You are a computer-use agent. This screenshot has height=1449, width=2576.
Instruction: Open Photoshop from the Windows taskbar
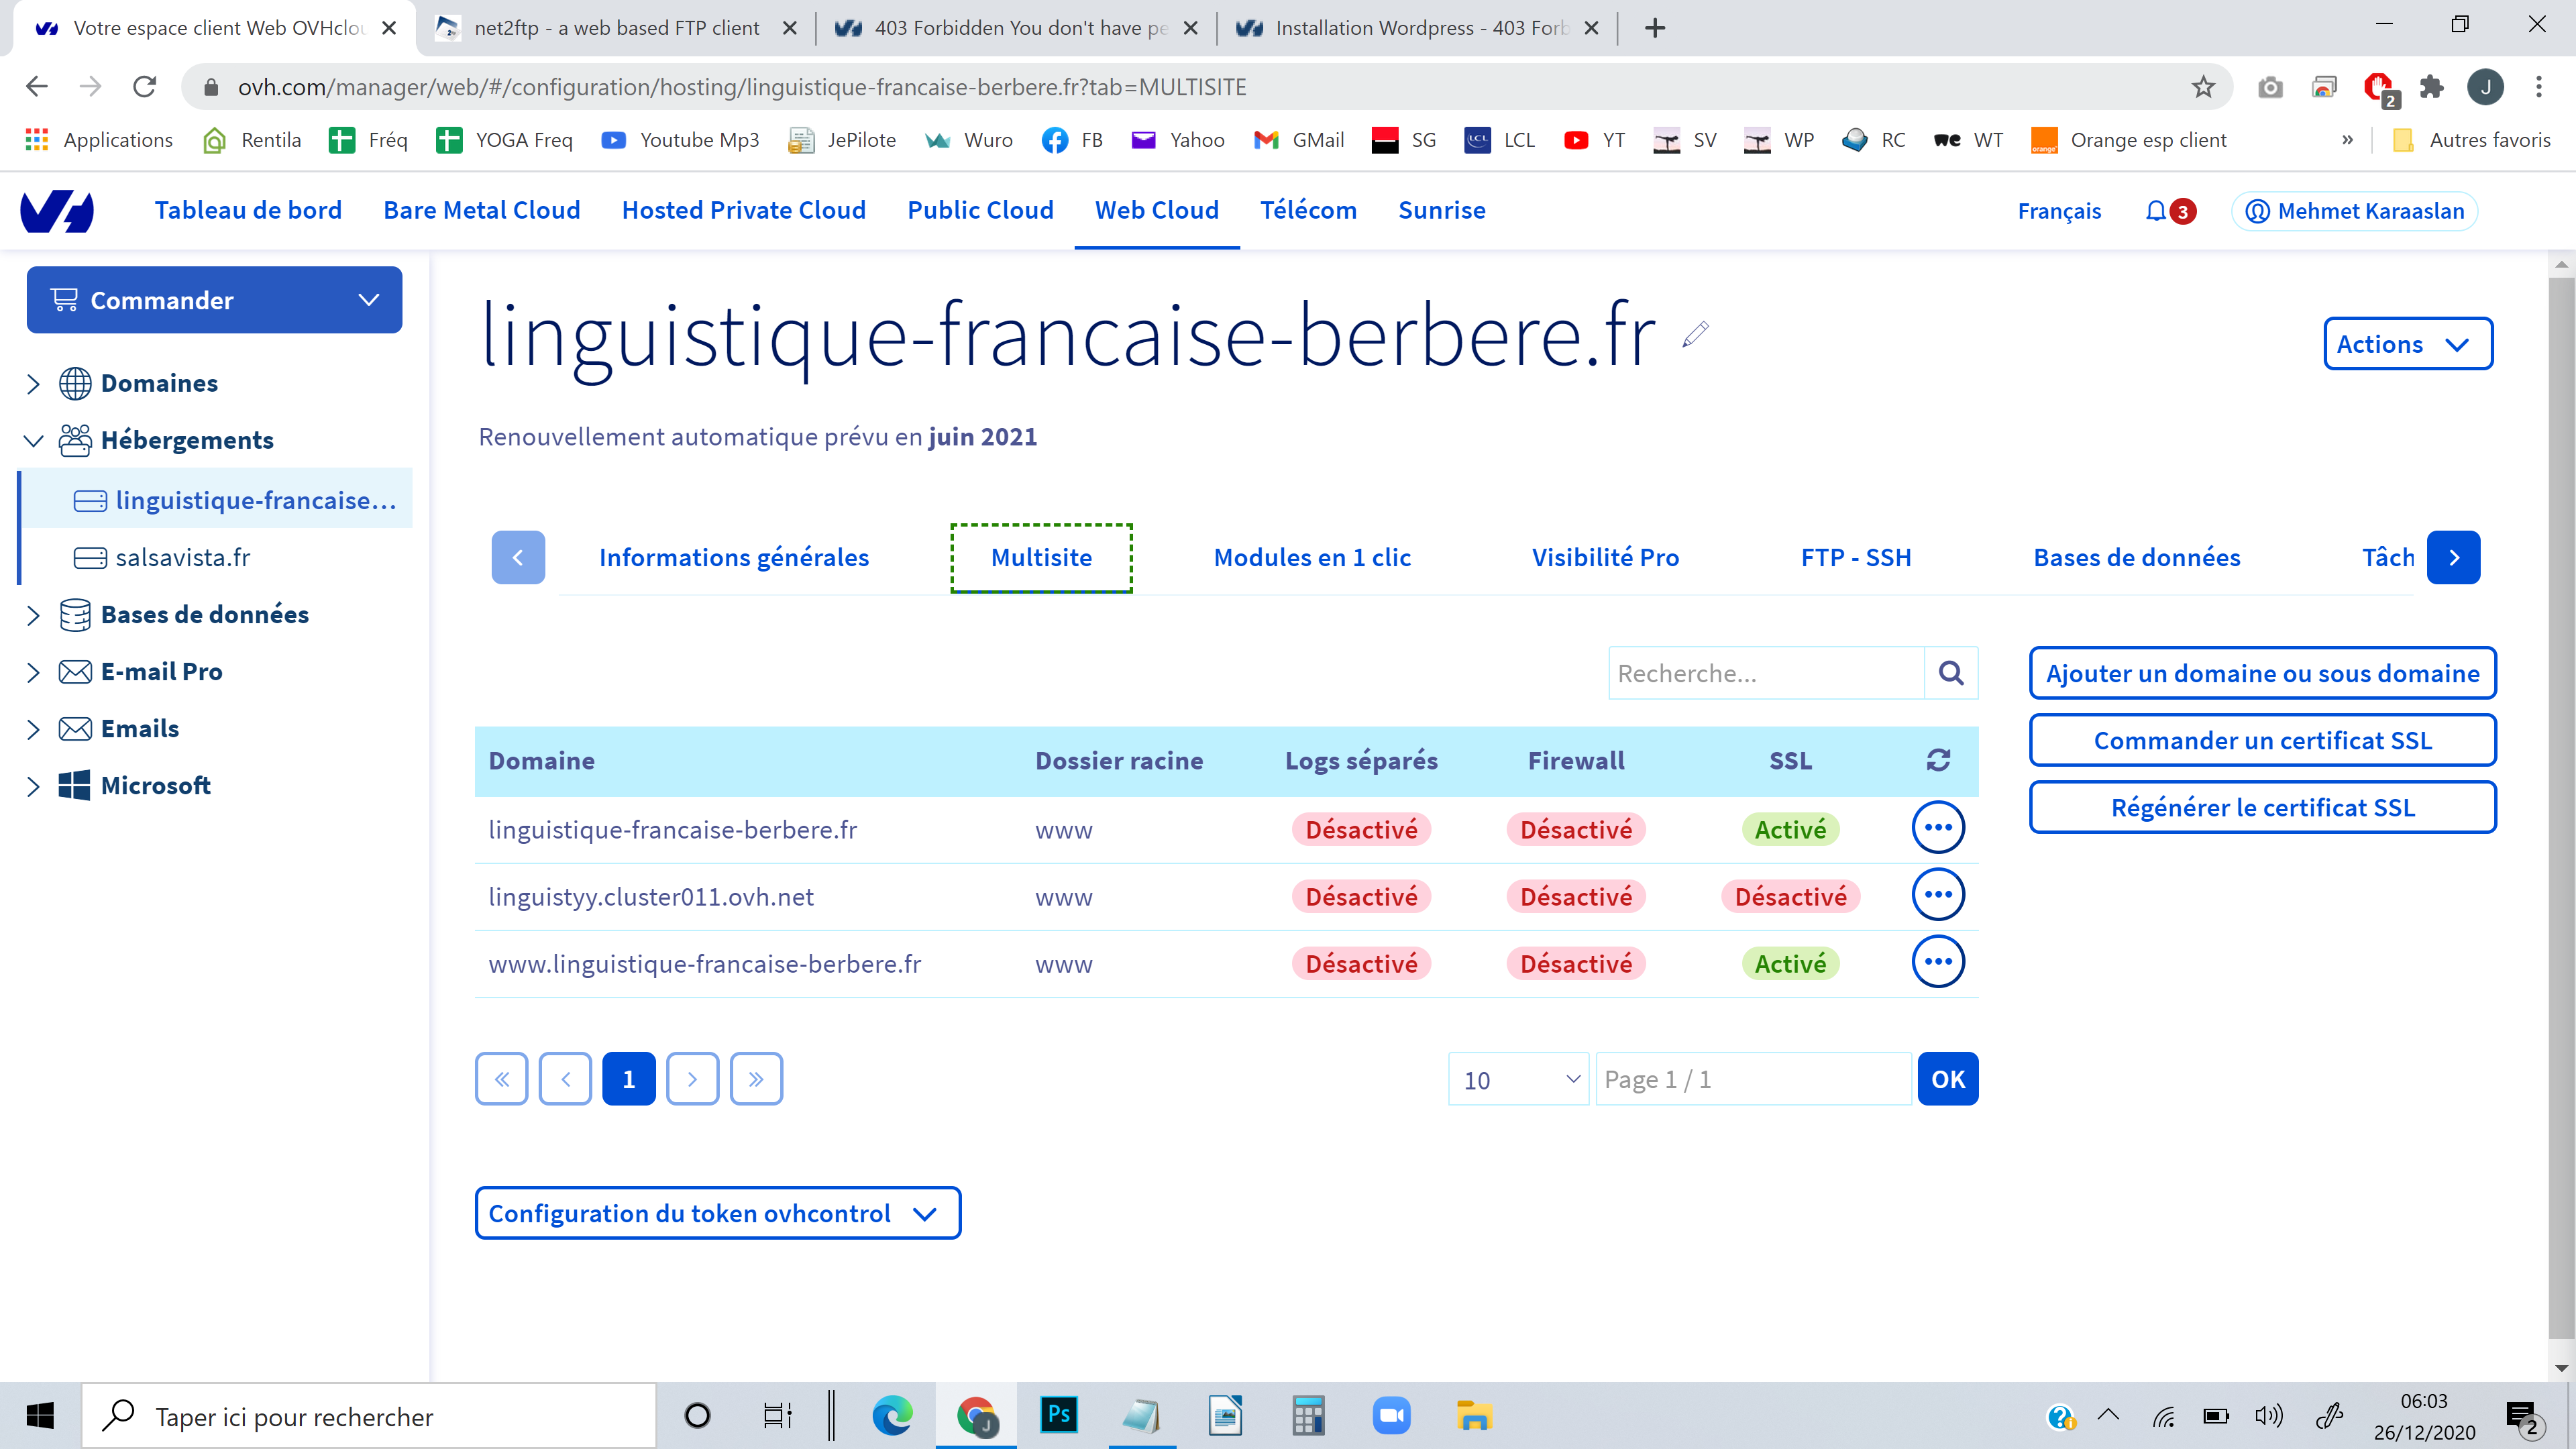tap(1058, 1415)
